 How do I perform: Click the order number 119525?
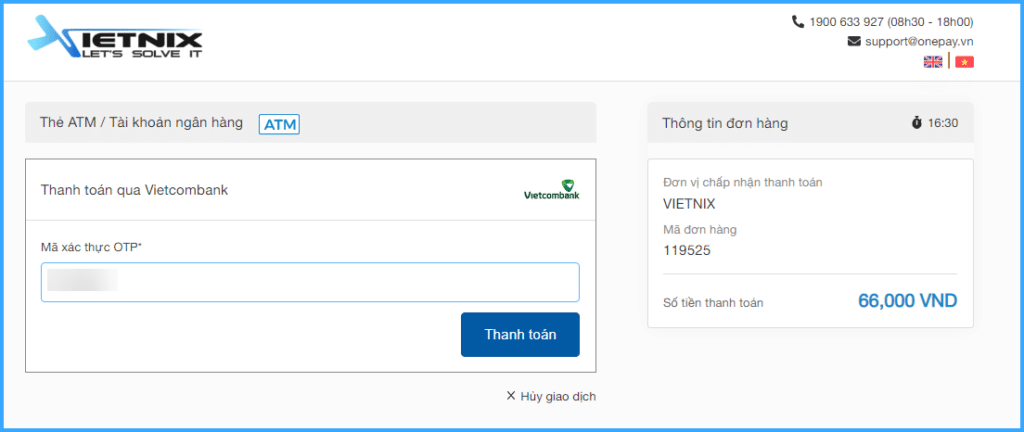[687, 250]
